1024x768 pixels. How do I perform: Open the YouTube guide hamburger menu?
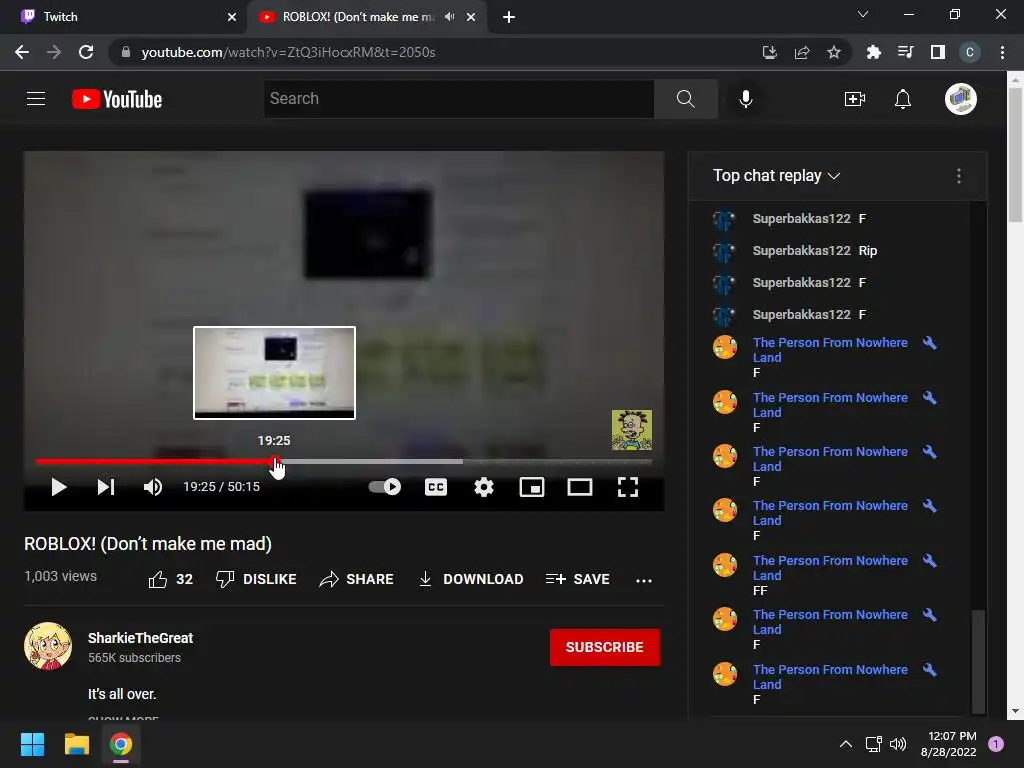point(36,99)
